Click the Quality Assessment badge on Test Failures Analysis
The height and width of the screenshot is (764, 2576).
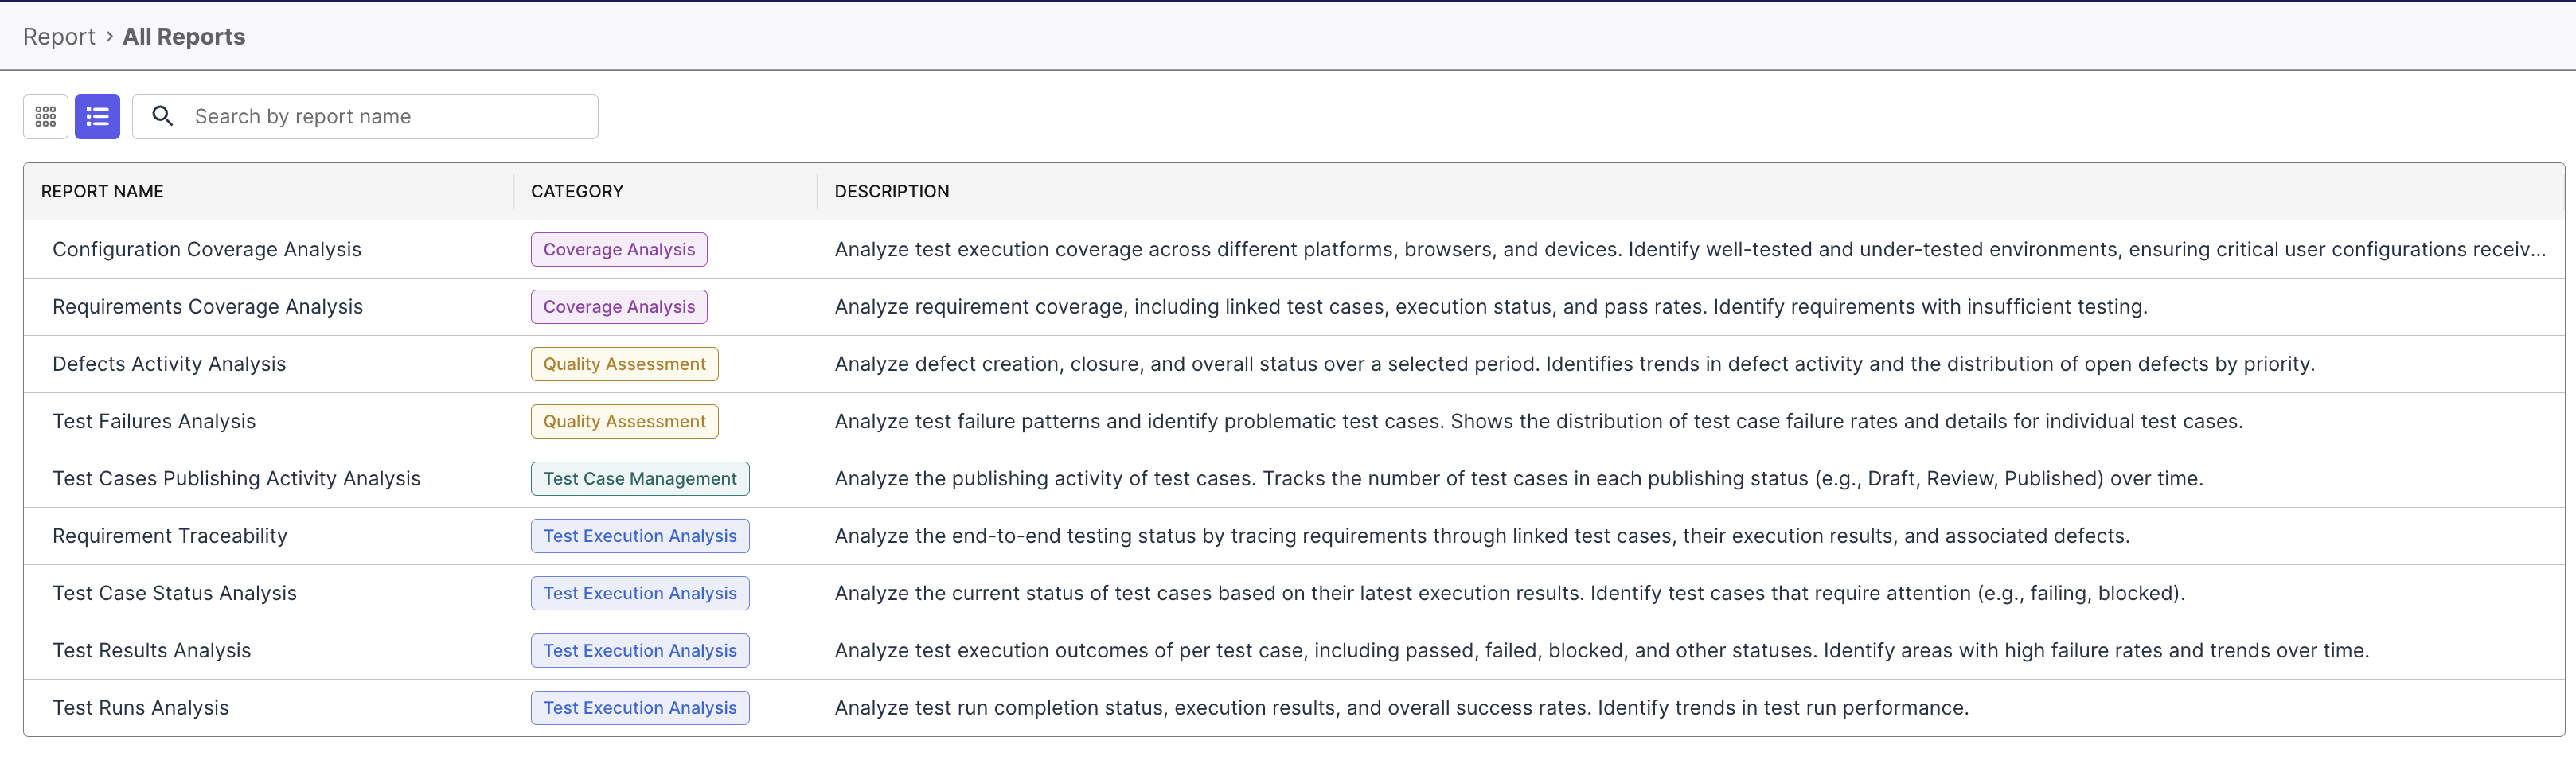[624, 421]
